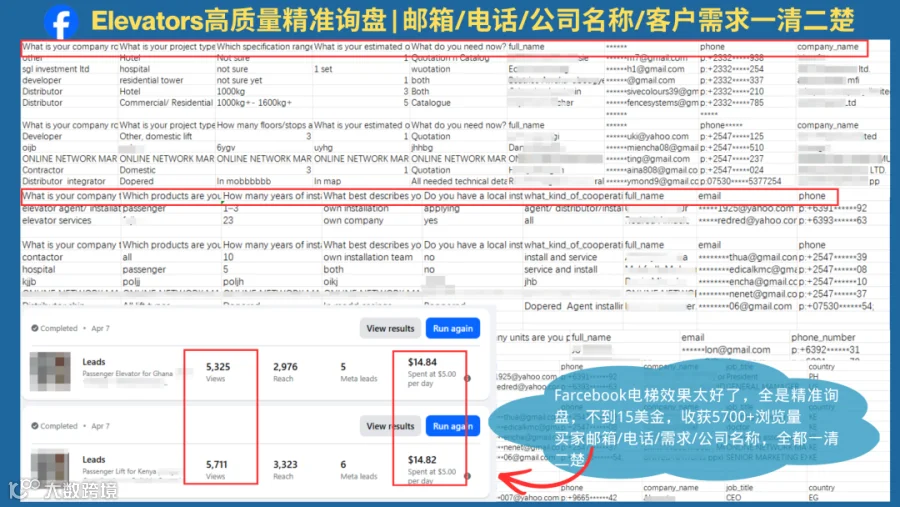Click the Completed checkmark icon on Kenya ad

(34, 426)
